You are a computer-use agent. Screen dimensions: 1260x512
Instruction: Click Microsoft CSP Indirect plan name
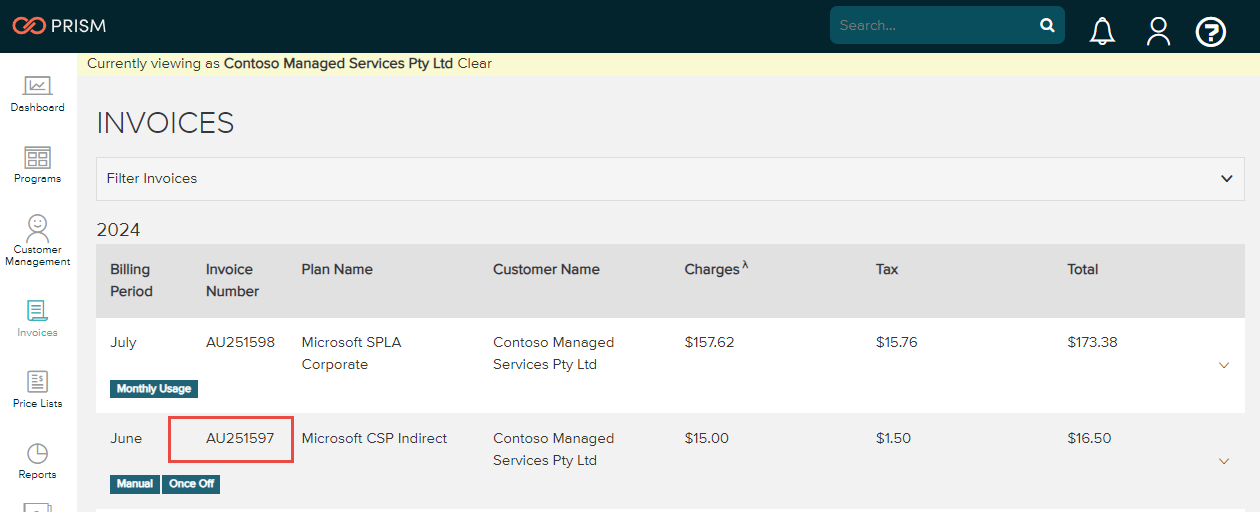coord(374,438)
